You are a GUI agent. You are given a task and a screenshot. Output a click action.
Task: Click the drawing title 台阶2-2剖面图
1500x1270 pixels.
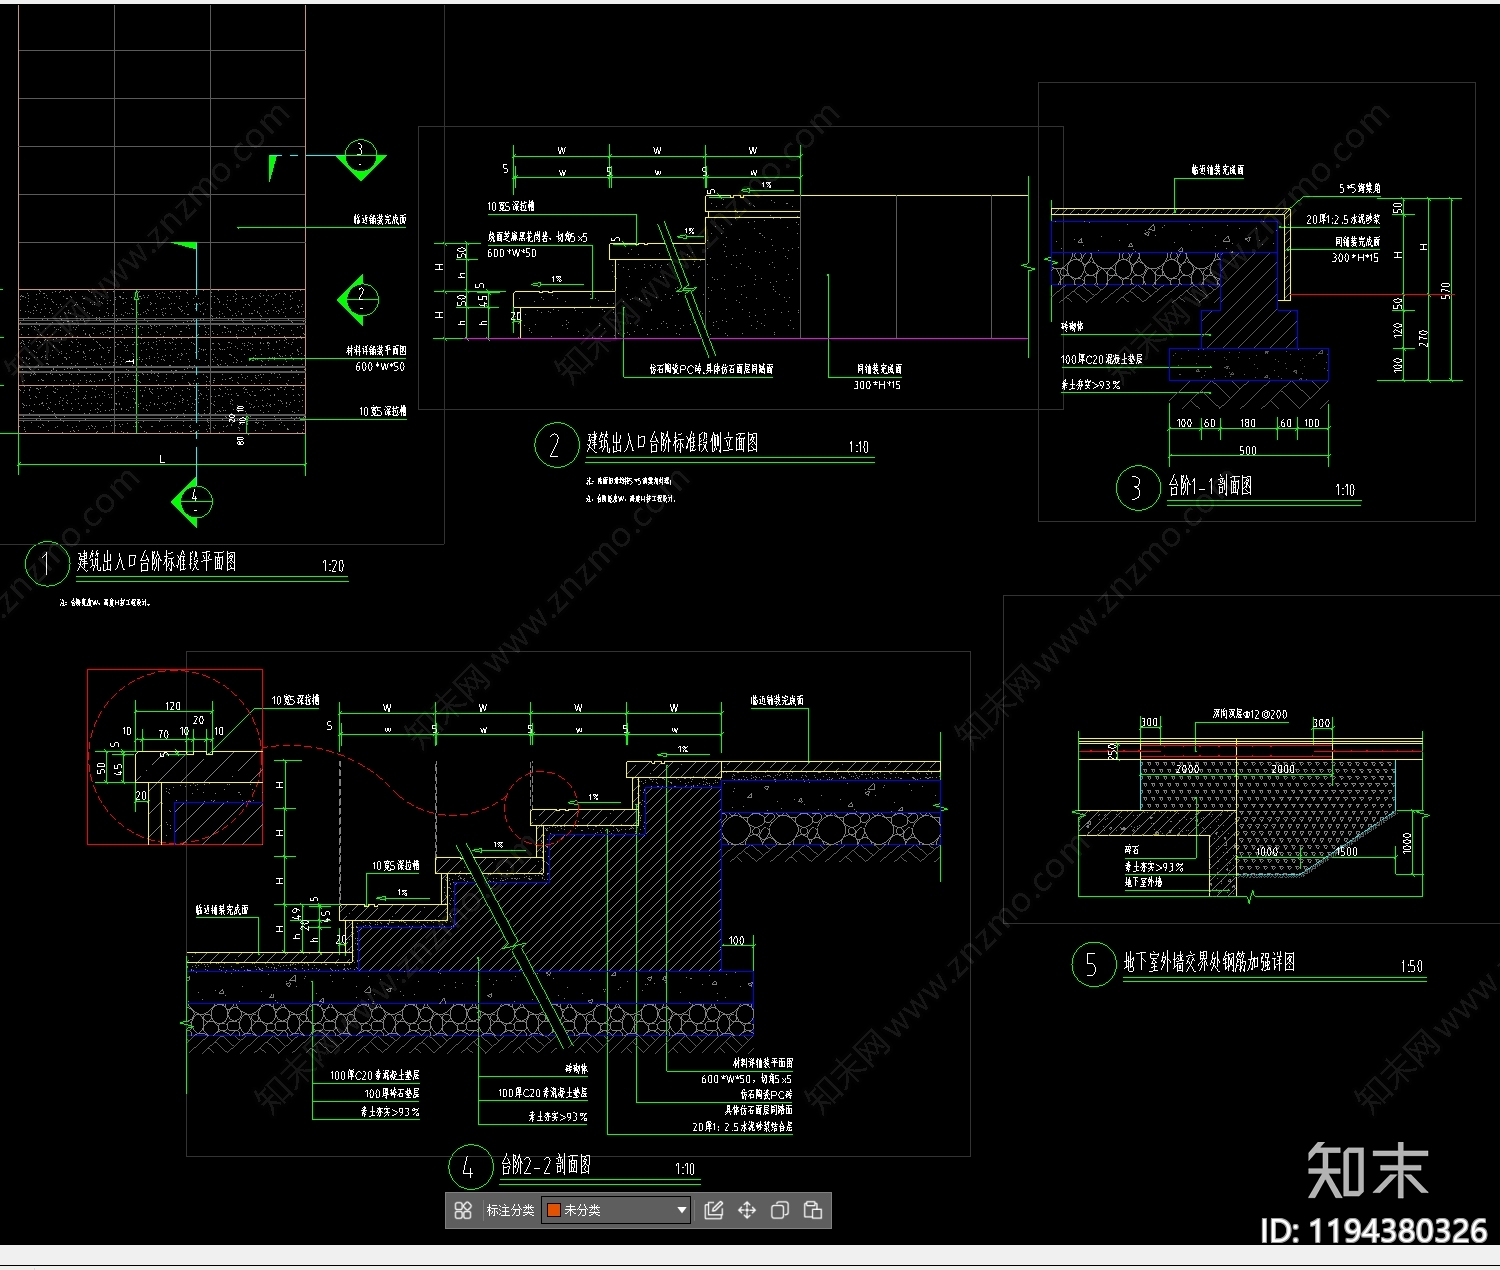[x=546, y=1165]
